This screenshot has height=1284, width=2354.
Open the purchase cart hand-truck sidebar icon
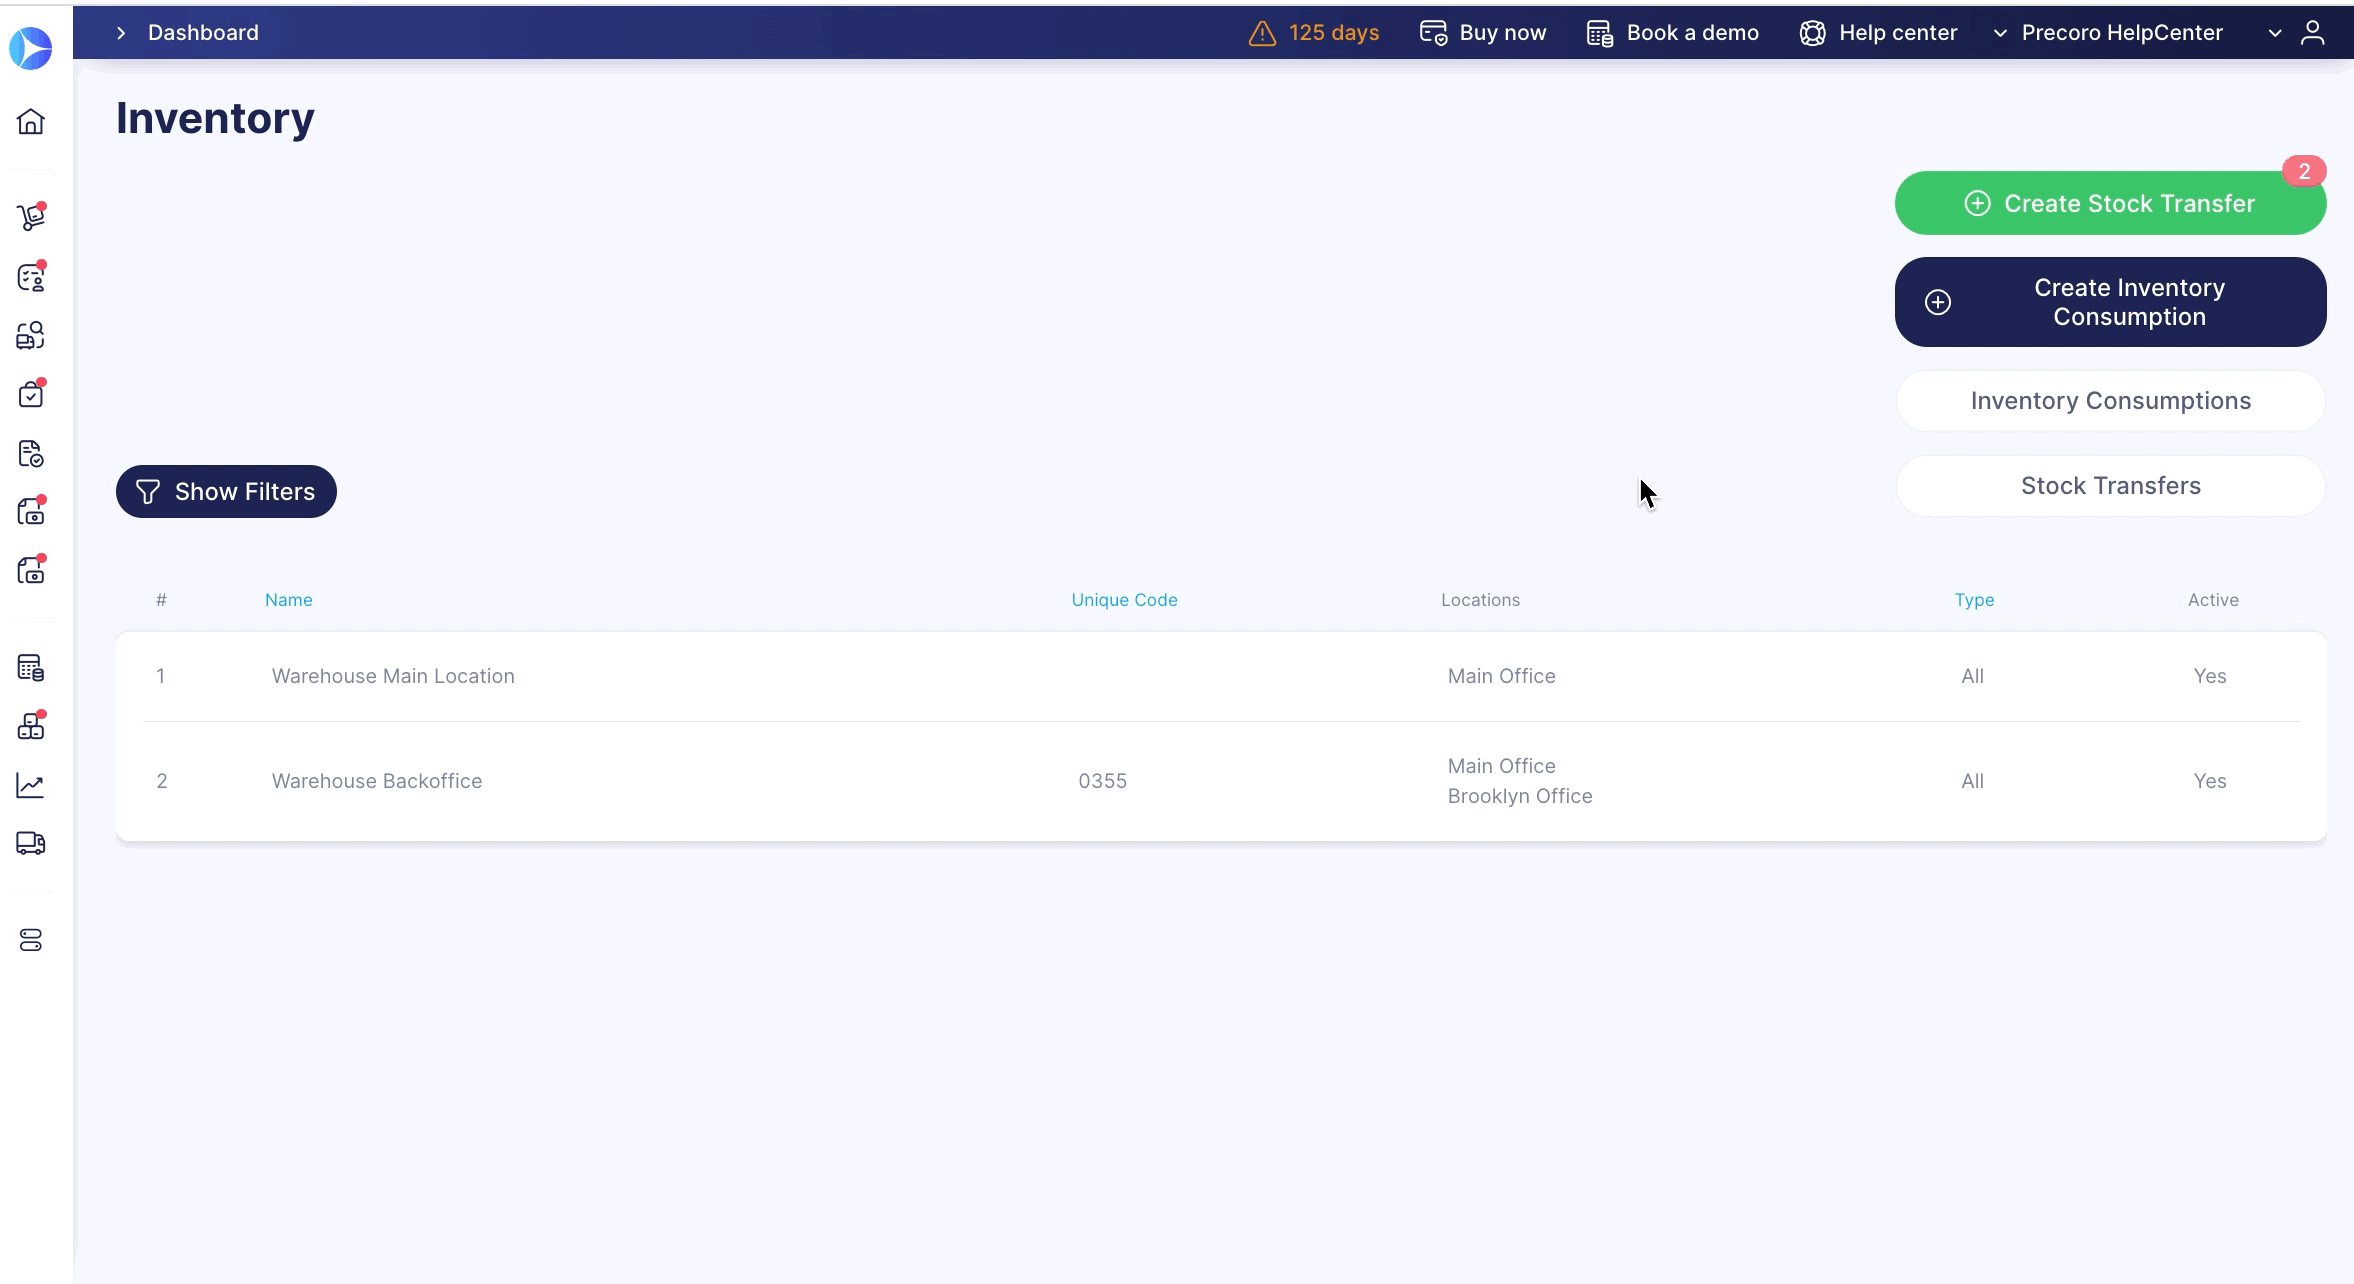pyautogui.click(x=31, y=216)
